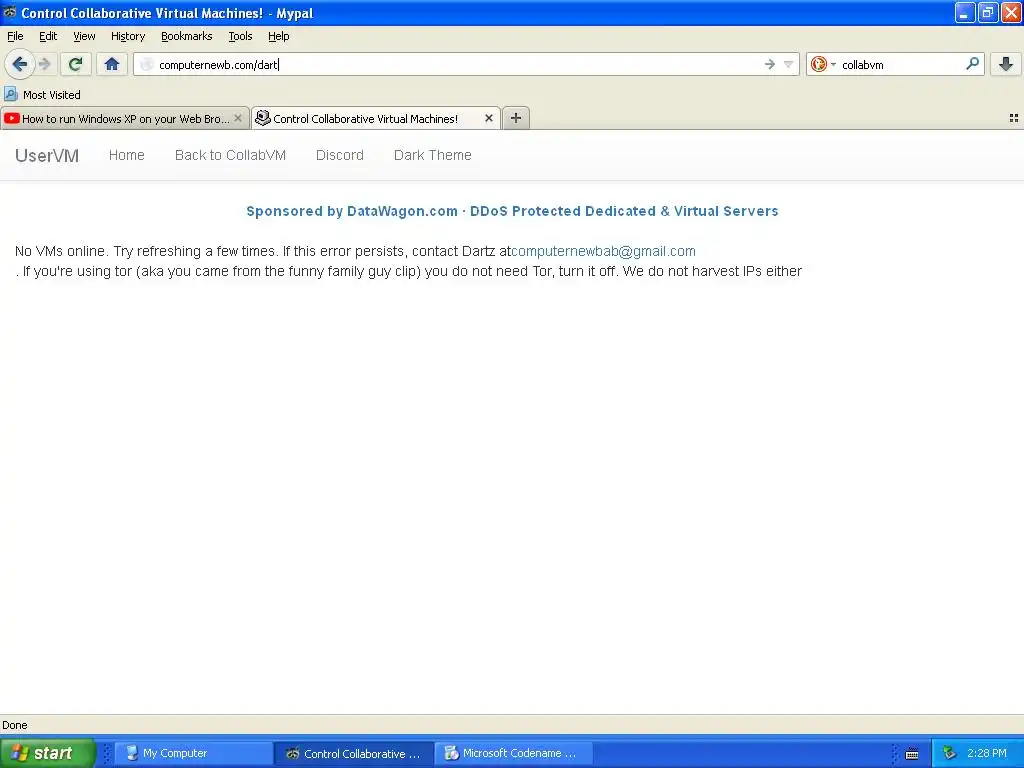Close the YouTube Windows XP tab
The width and height of the screenshot is (1024, 768).
[x=238, y=118]
